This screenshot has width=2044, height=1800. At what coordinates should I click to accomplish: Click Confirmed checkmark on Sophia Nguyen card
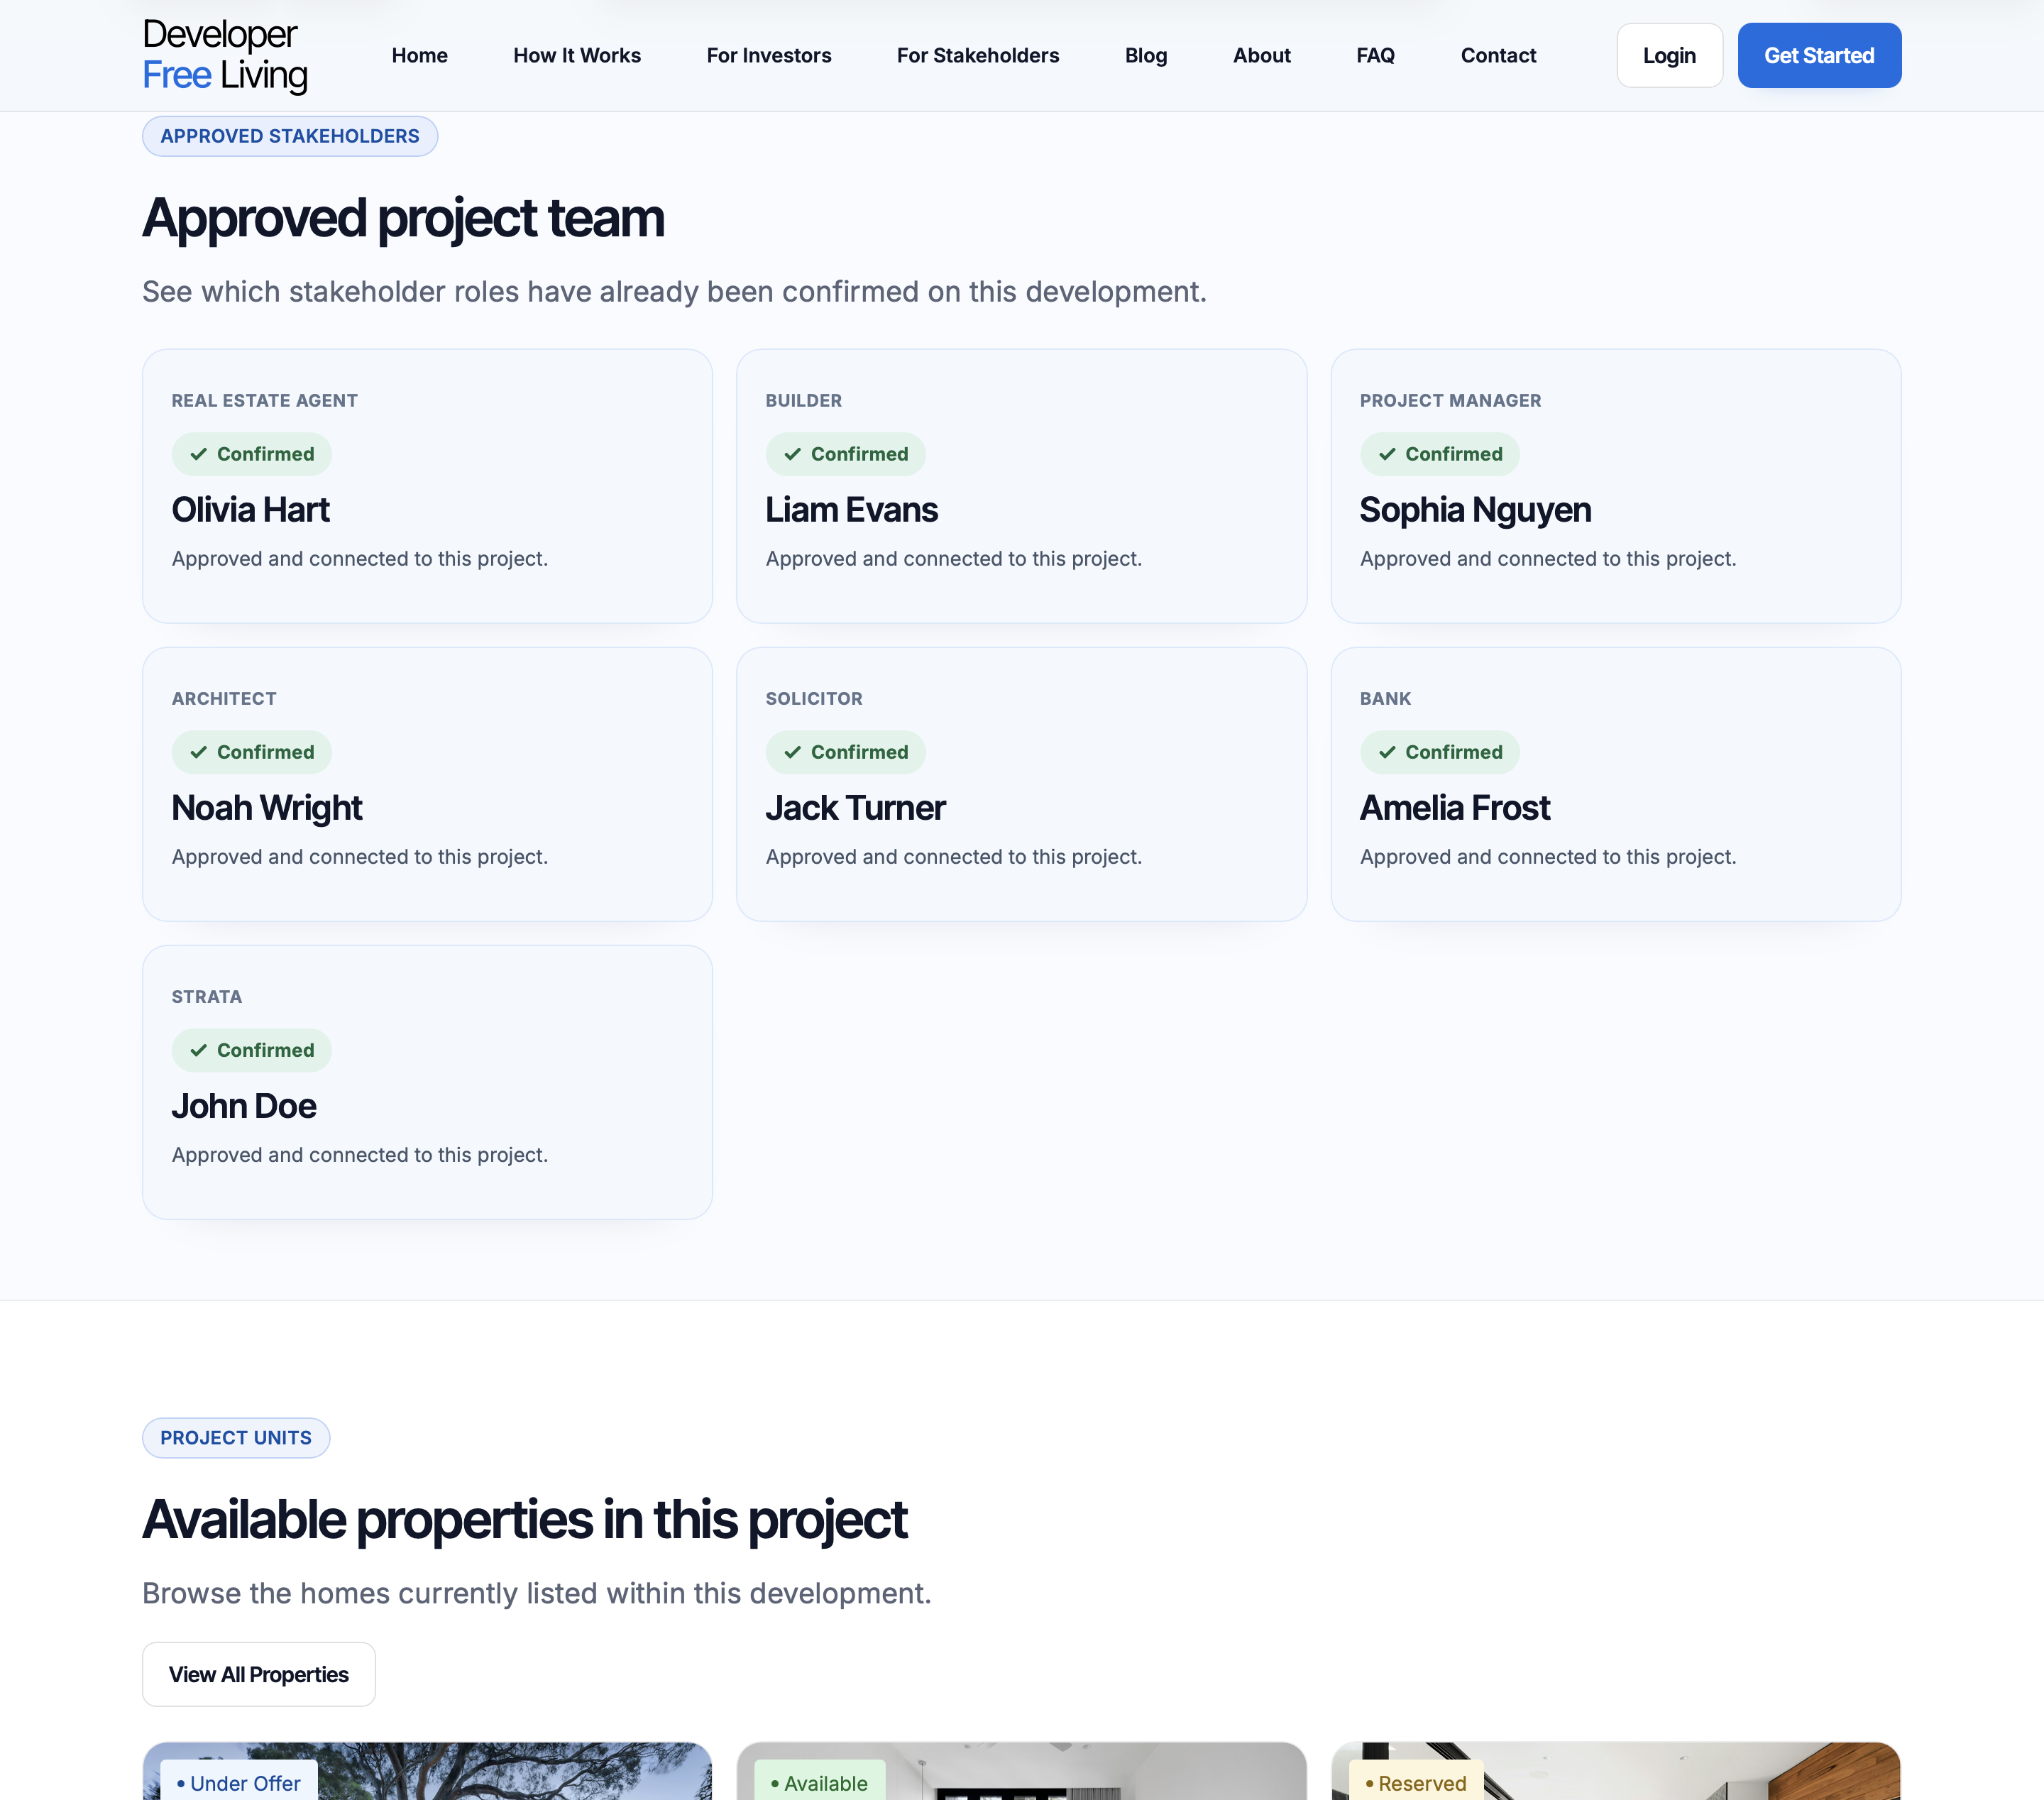tap(1386, 454)
